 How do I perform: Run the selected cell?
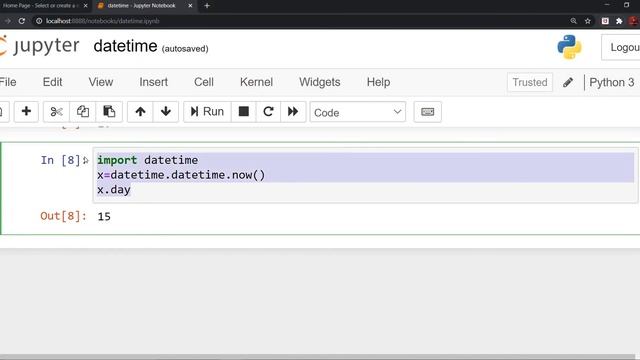coord(207,111)
